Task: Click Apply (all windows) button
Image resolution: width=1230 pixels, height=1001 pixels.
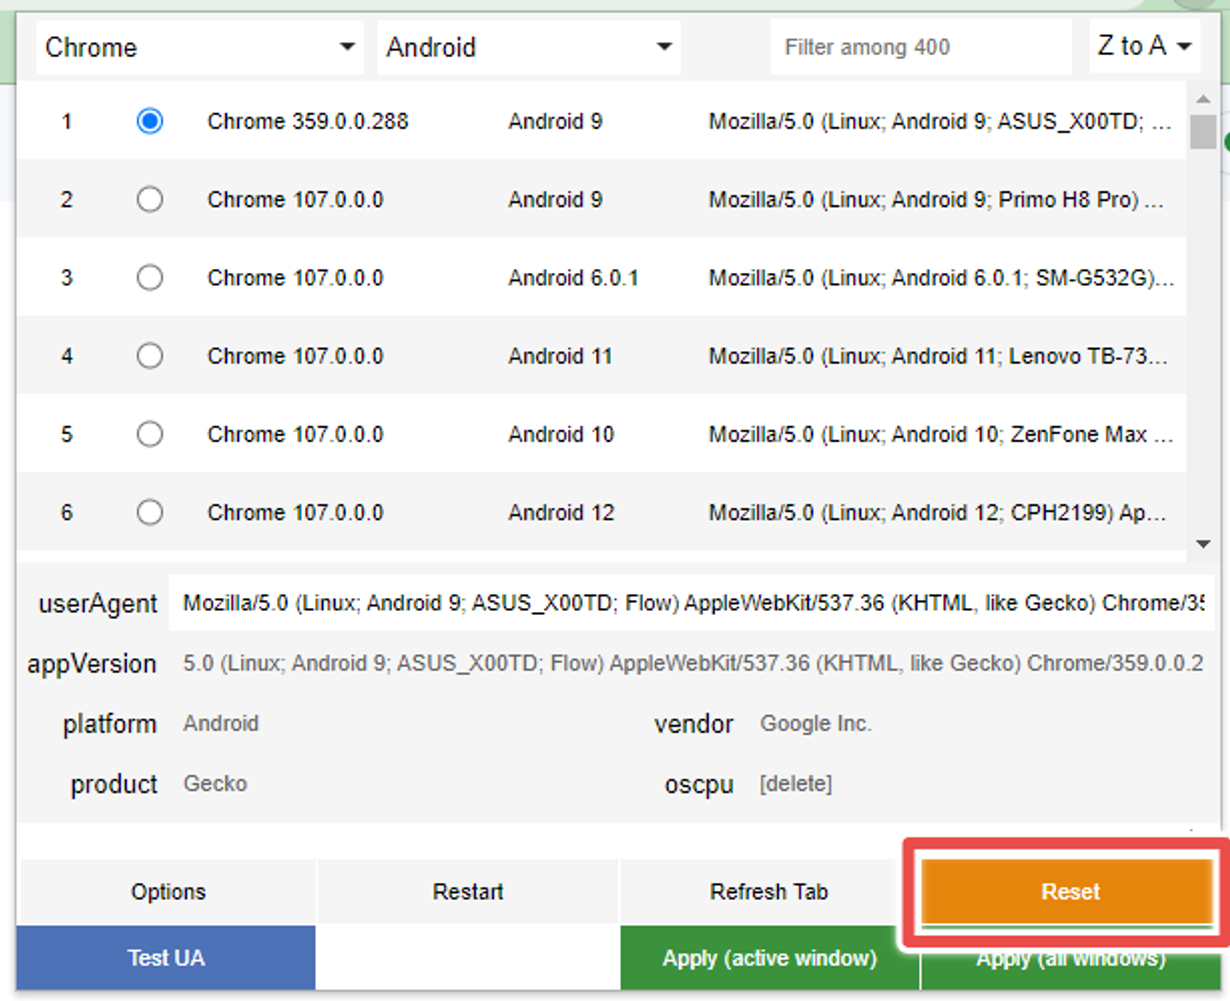Action: [x=1070, y=959]
